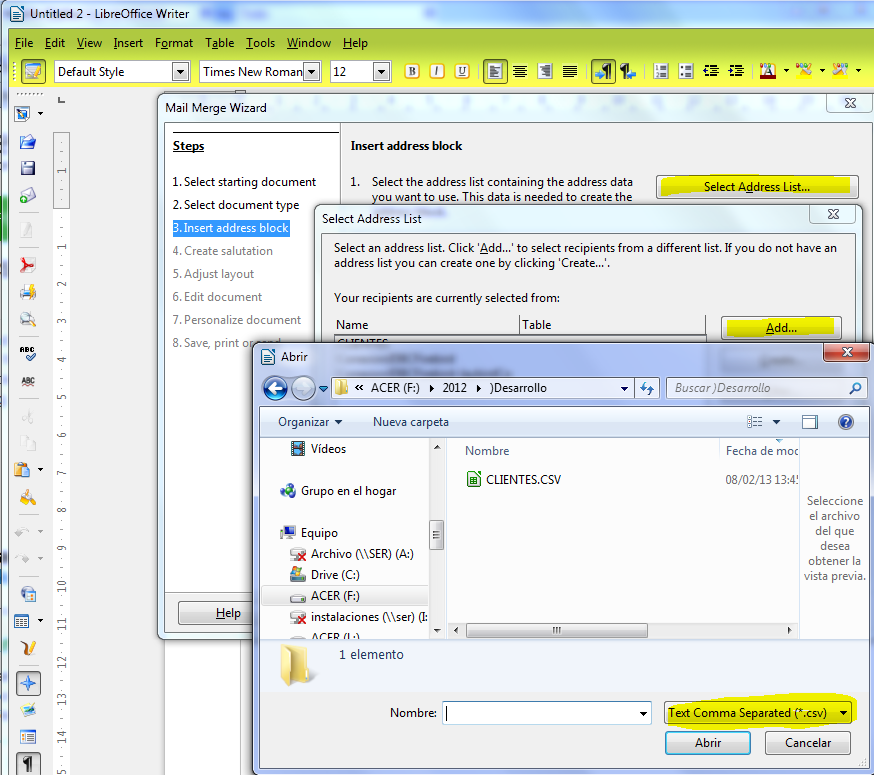Toggle Bold formatting
The image size is (874, 775).
(412, 71)
